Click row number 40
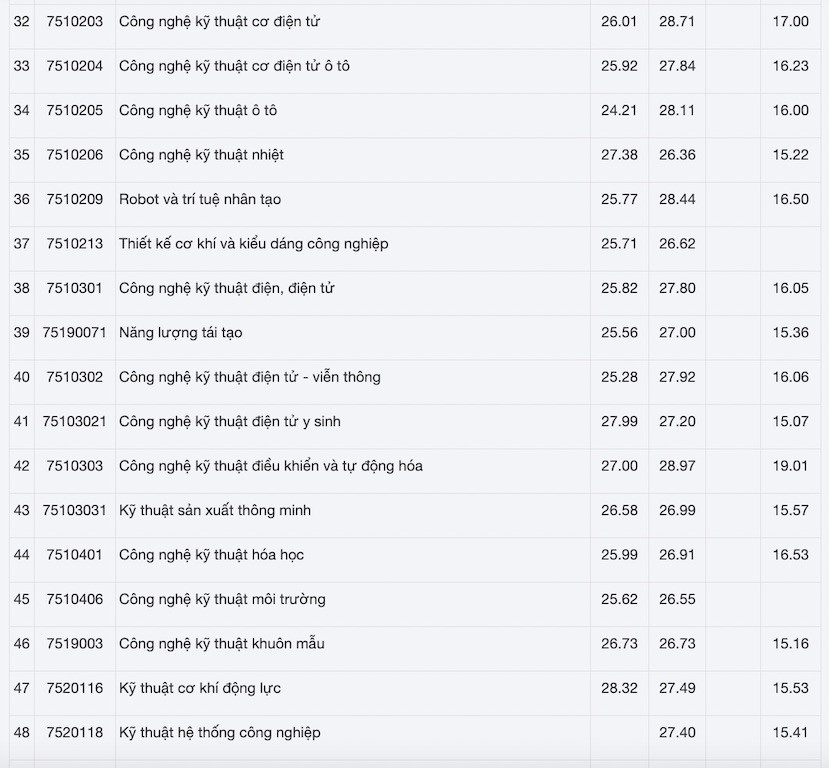This screenshot has width=829, height=768. tap(22, 377)
